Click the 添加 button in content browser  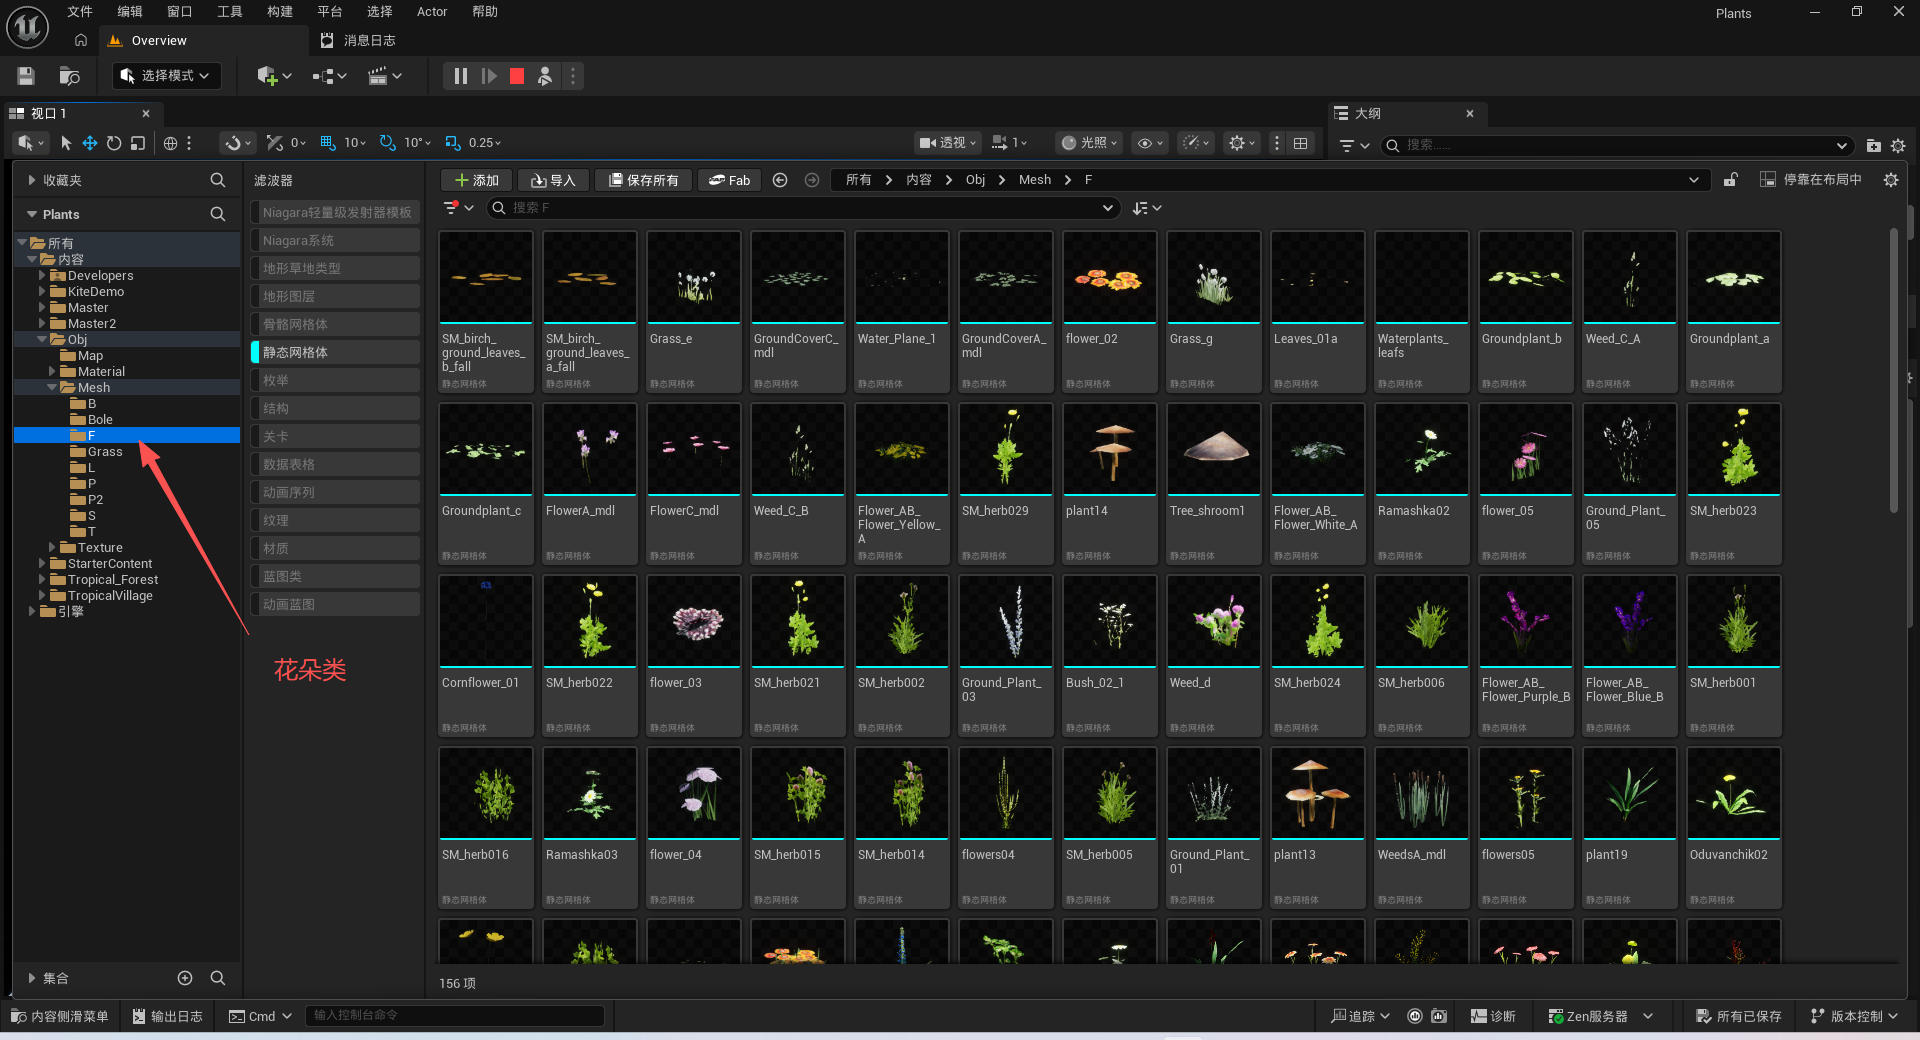(477, 180)
